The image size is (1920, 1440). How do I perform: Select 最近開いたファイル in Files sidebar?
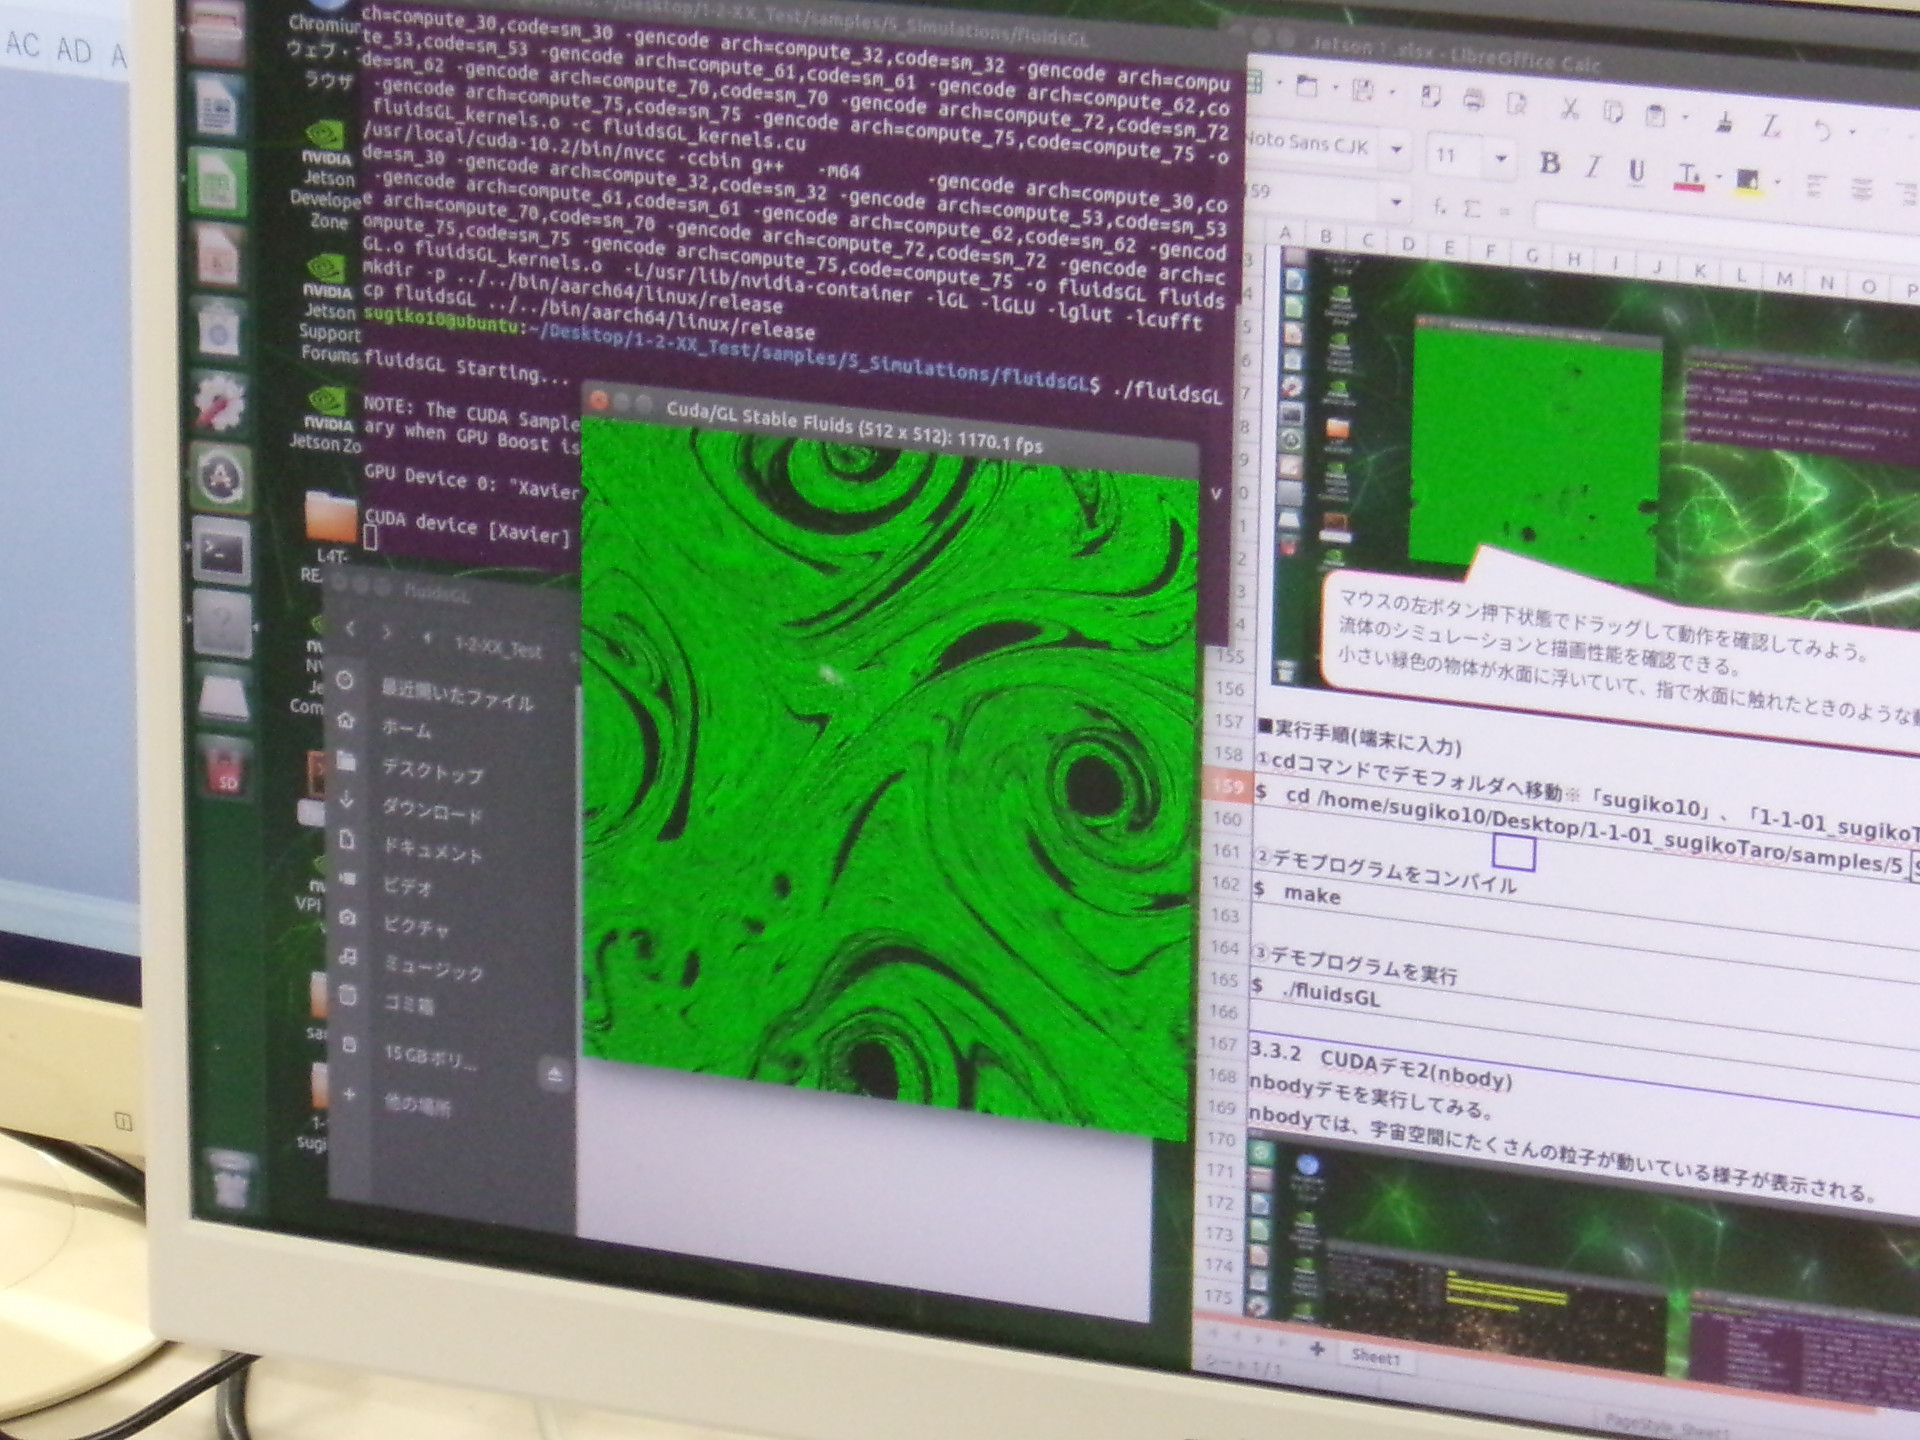(456, 693)
